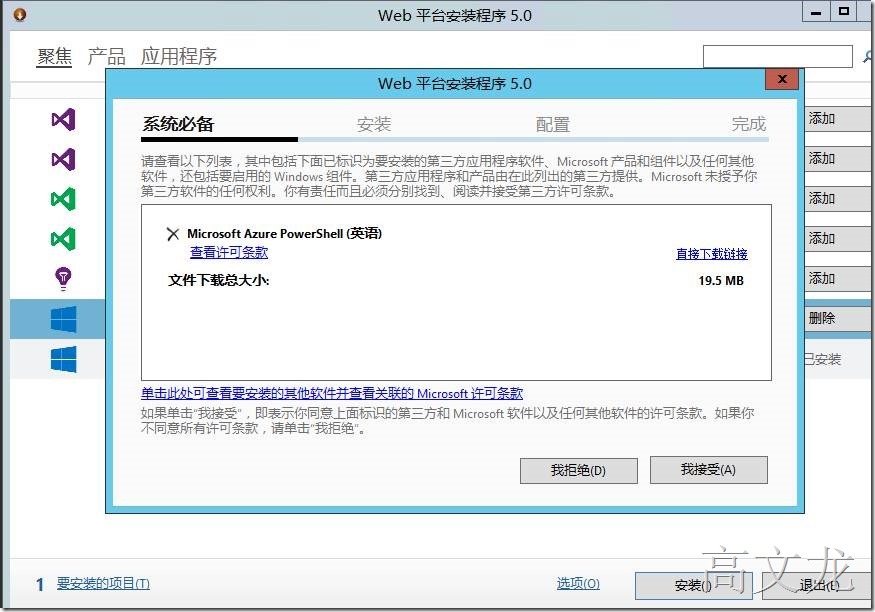Maximize the main installer window

click(844, 12)
